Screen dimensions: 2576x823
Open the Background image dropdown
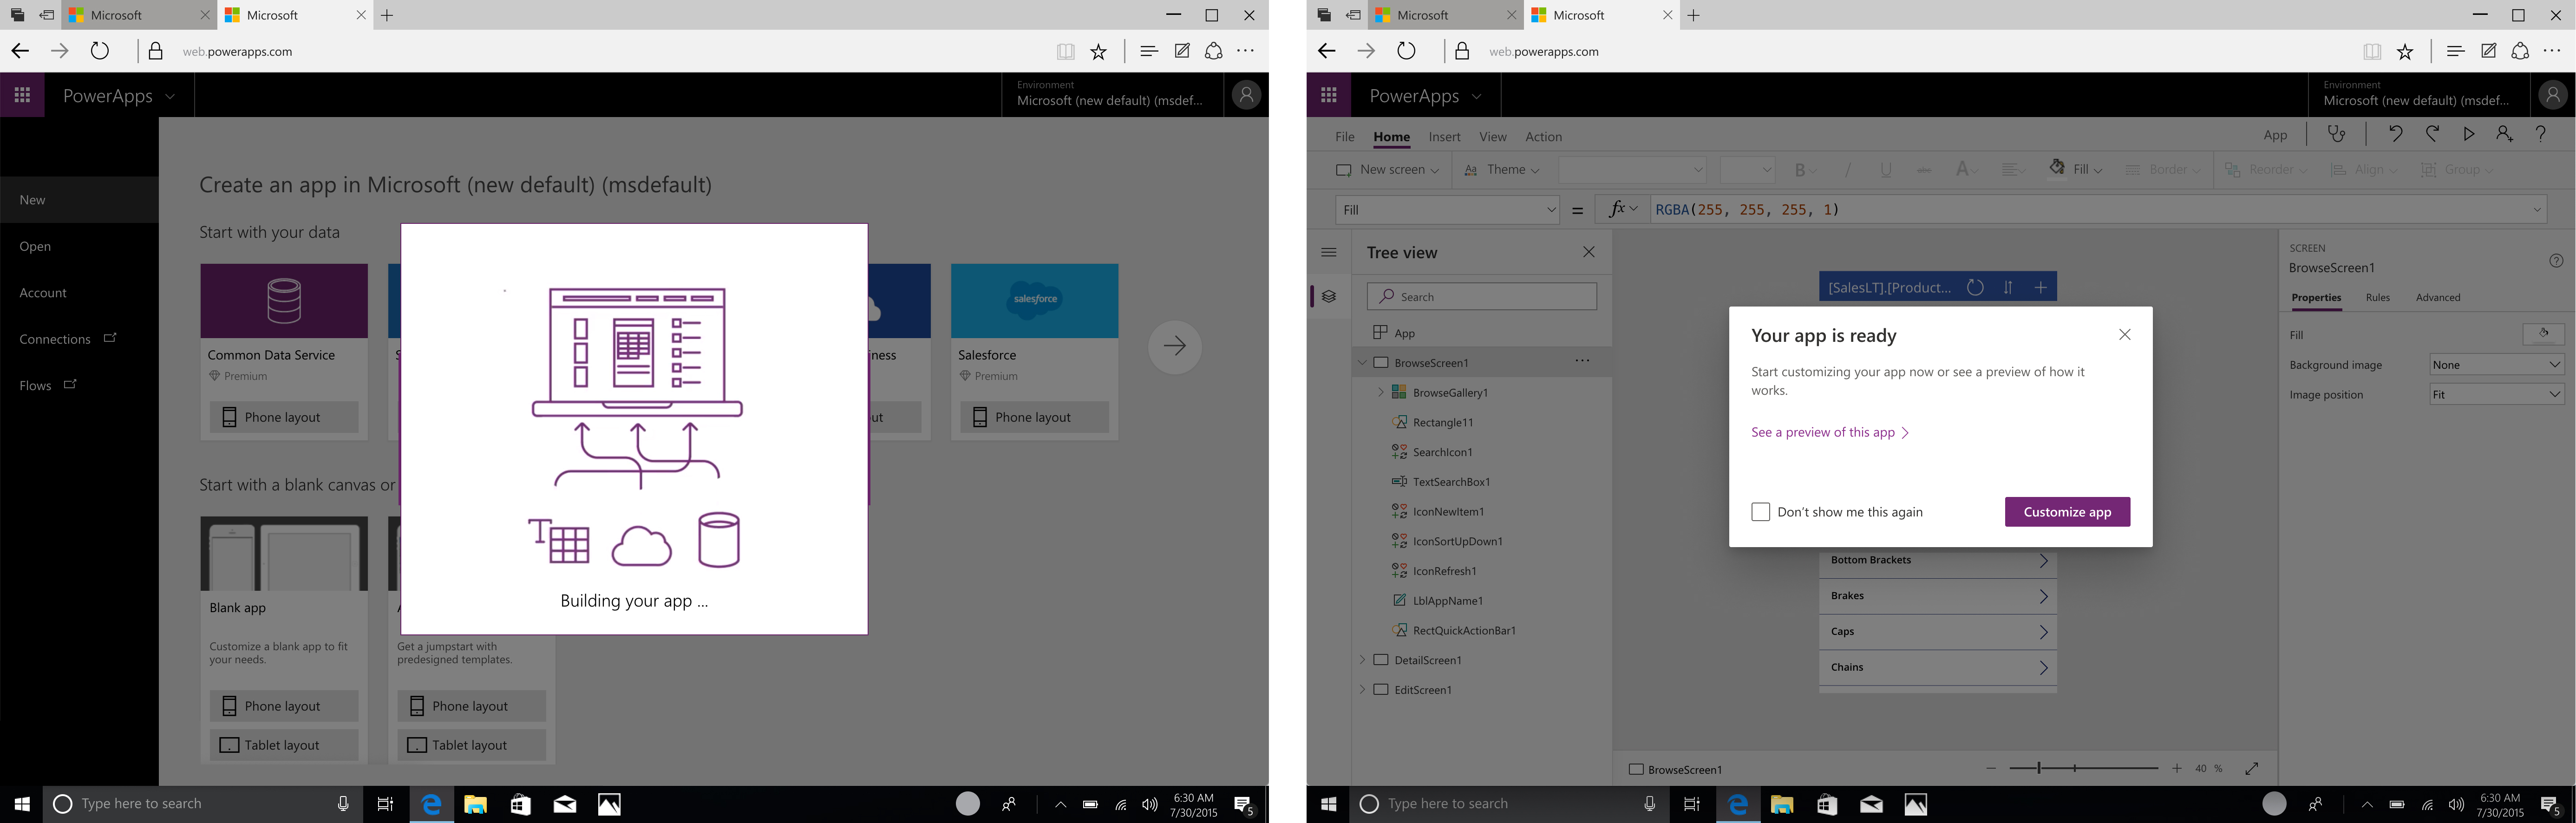pos(2496,365)
